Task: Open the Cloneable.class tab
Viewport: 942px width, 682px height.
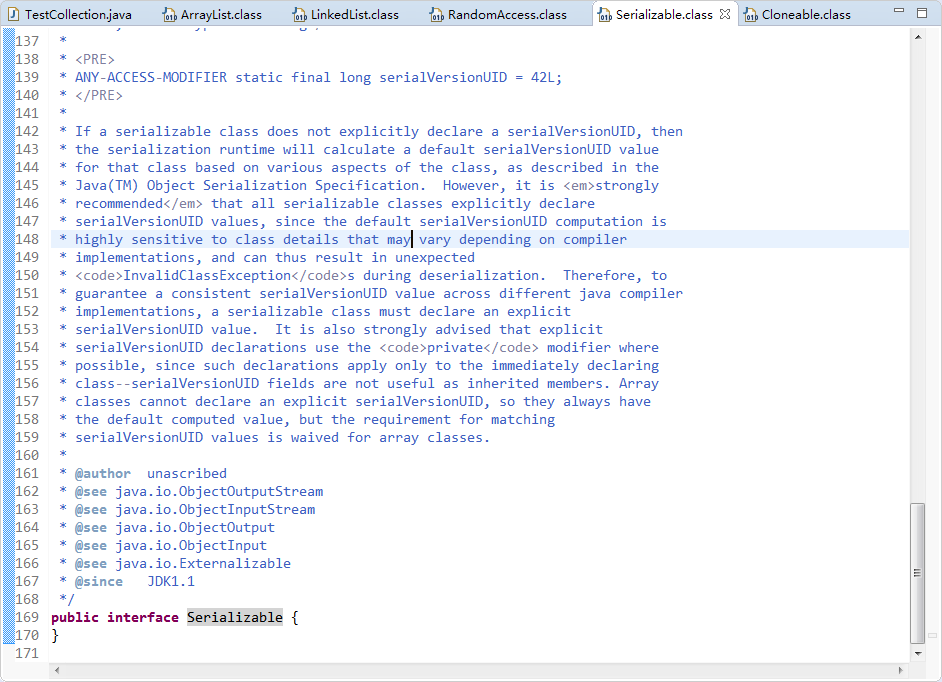Action: pyautogui.click(x=798, y=14)
